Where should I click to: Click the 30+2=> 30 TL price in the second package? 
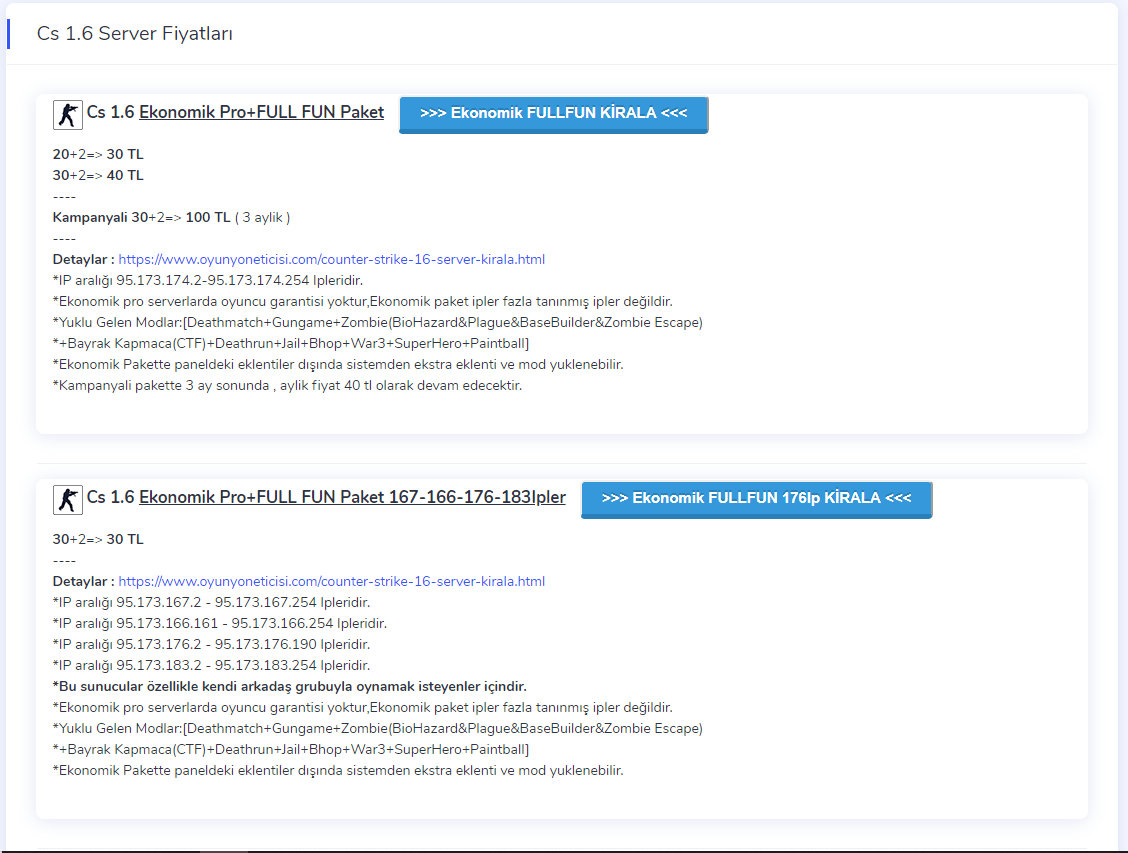pyautogui.click(x=98, y=539)
